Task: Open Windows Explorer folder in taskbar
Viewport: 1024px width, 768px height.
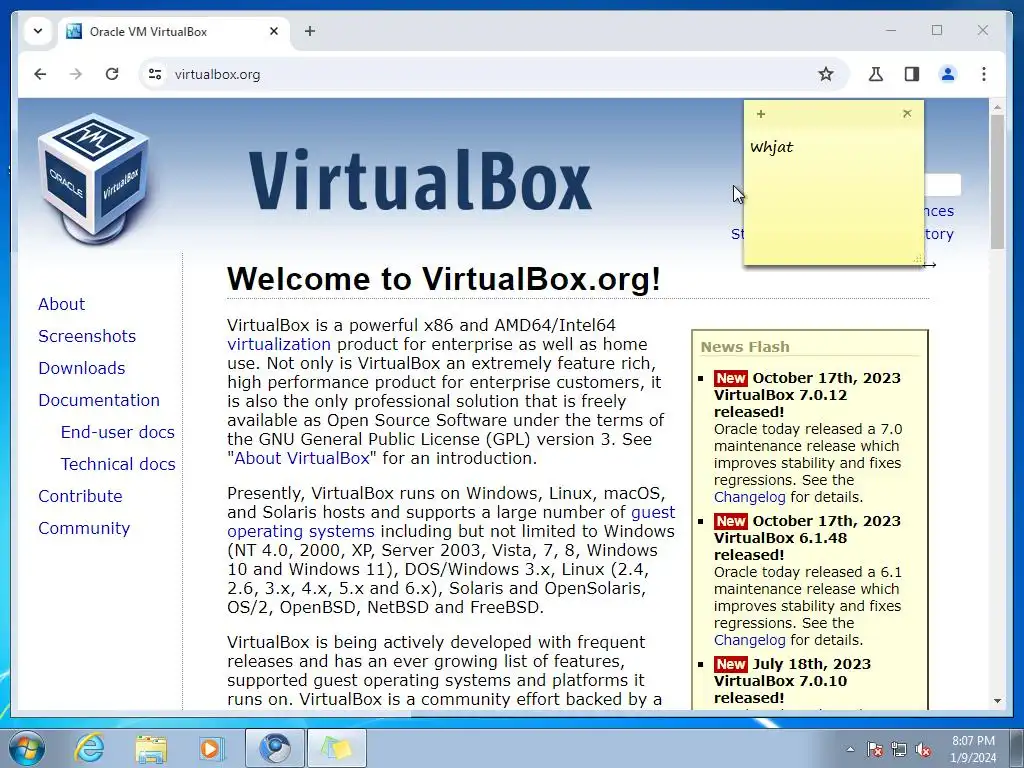Action: (x=151, y=748)
